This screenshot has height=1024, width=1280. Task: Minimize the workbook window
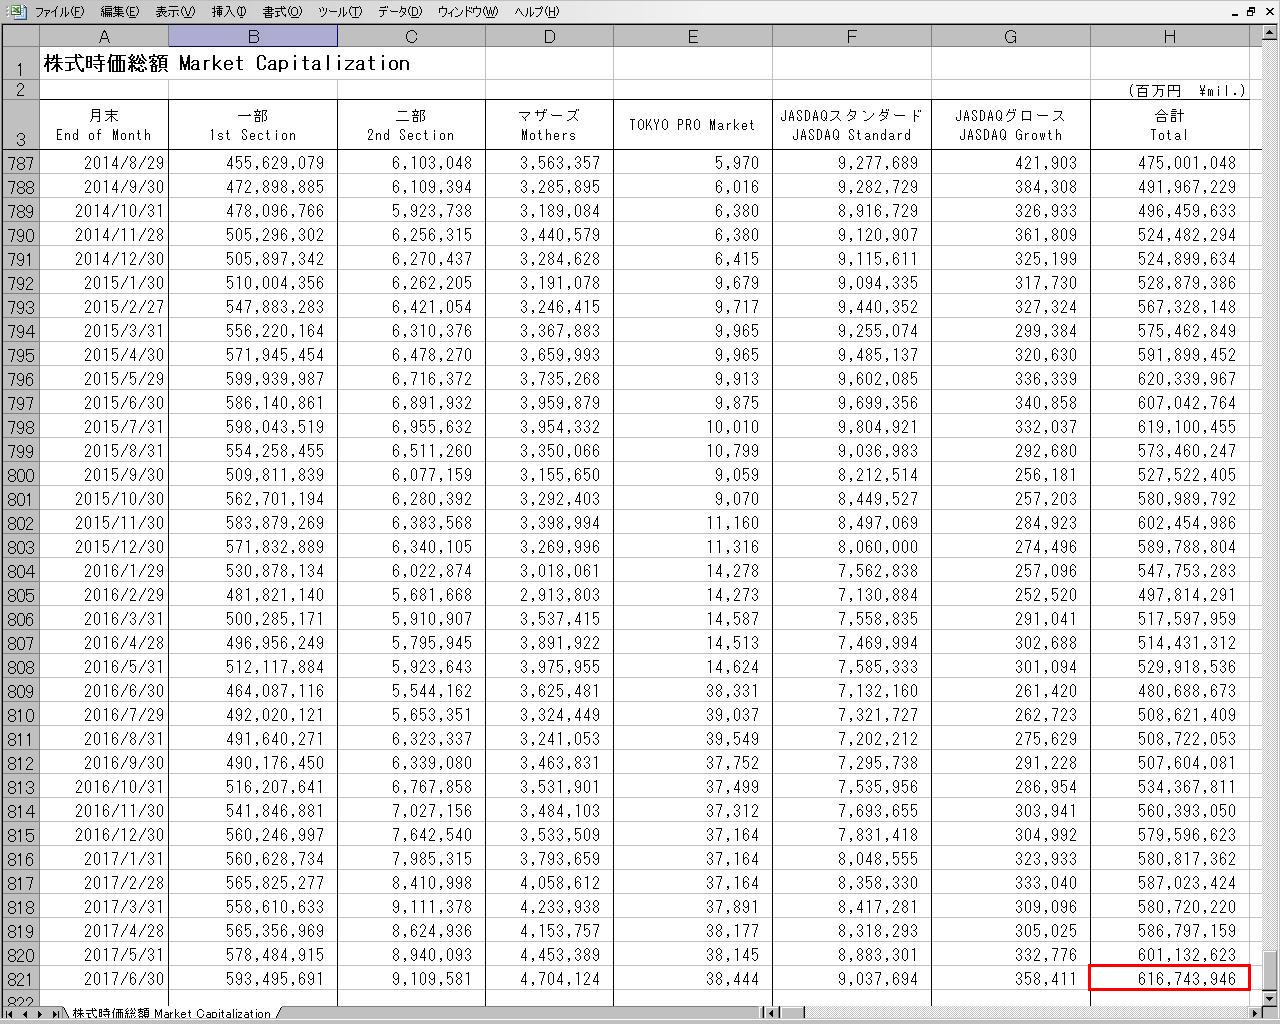click(1236, 12)
